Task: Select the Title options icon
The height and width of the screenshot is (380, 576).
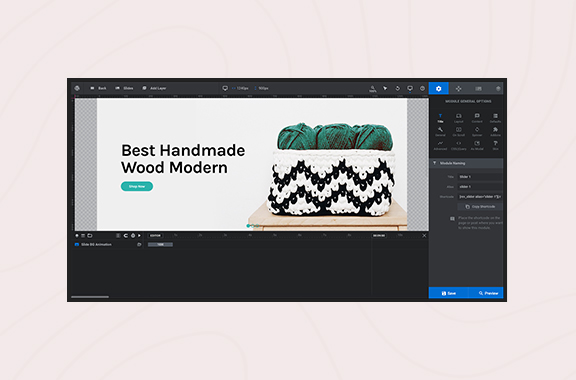Action: (x=440, y=118)
